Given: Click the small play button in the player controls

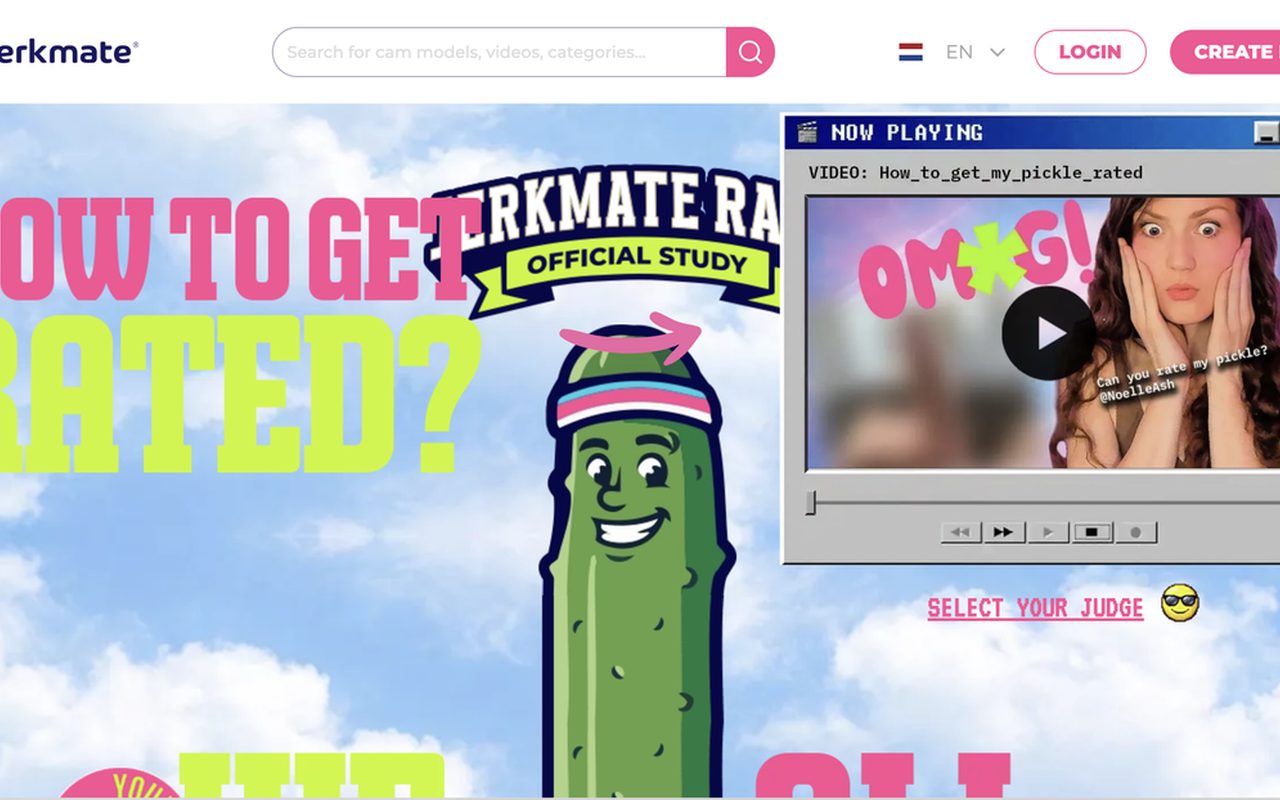Looking at the screenshot, I should [x=1047, y=532].
